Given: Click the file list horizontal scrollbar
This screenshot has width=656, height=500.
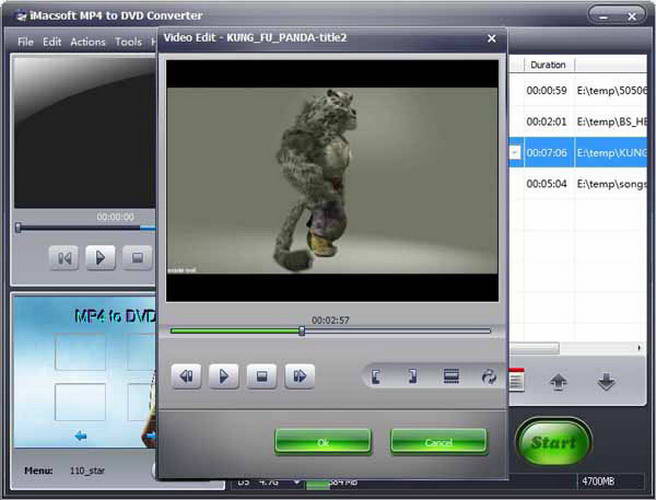Looking at the screenshot, I should pyautogui.click(x=534, y=348).
